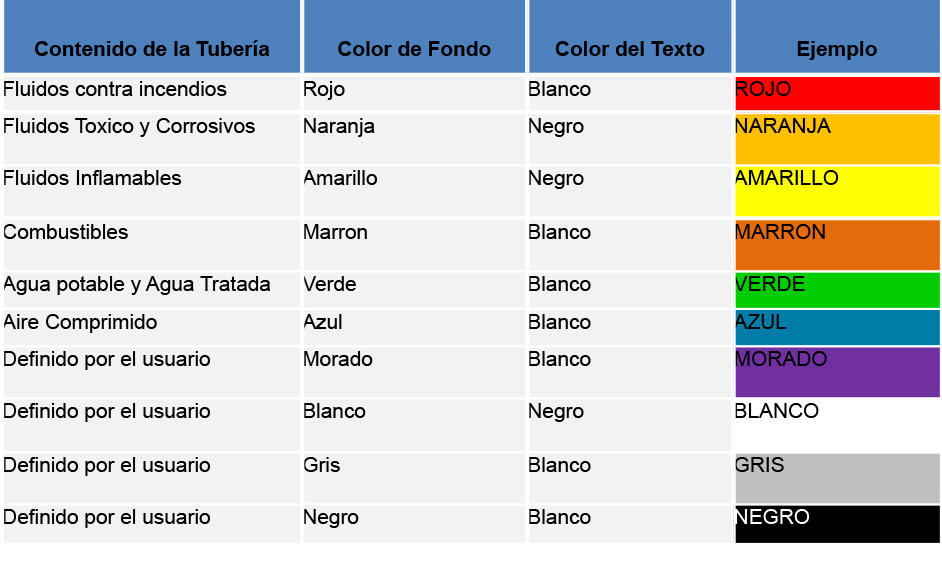
Task: Select the "Combustibles" cell
Action: pyautogui.click(x=66, y=233)
